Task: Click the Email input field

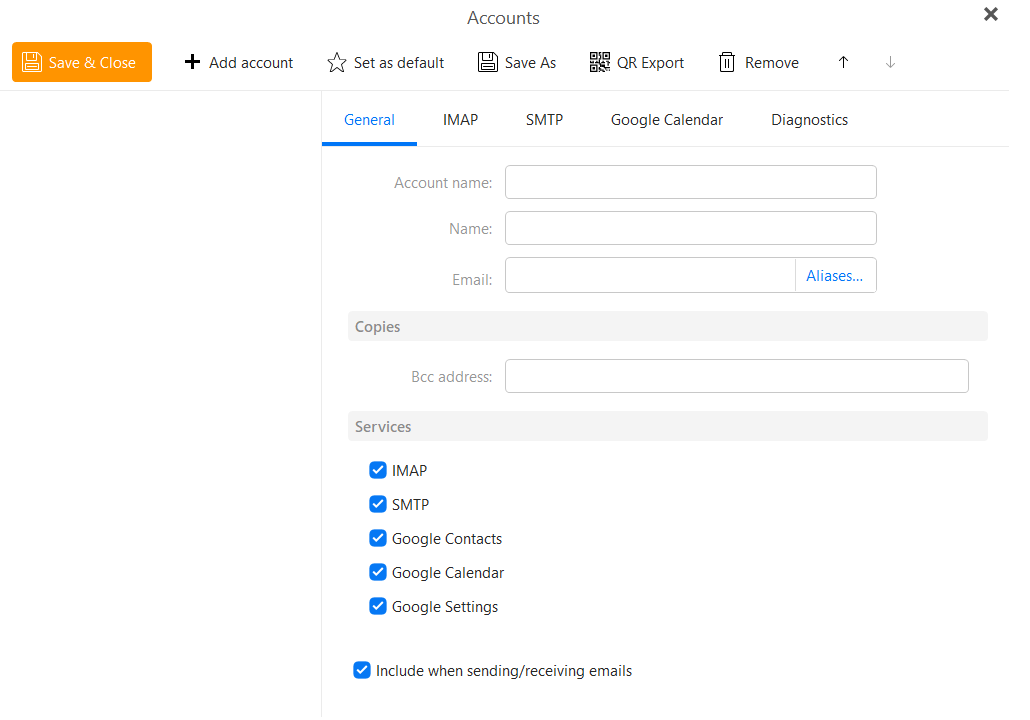Action: 650,275
